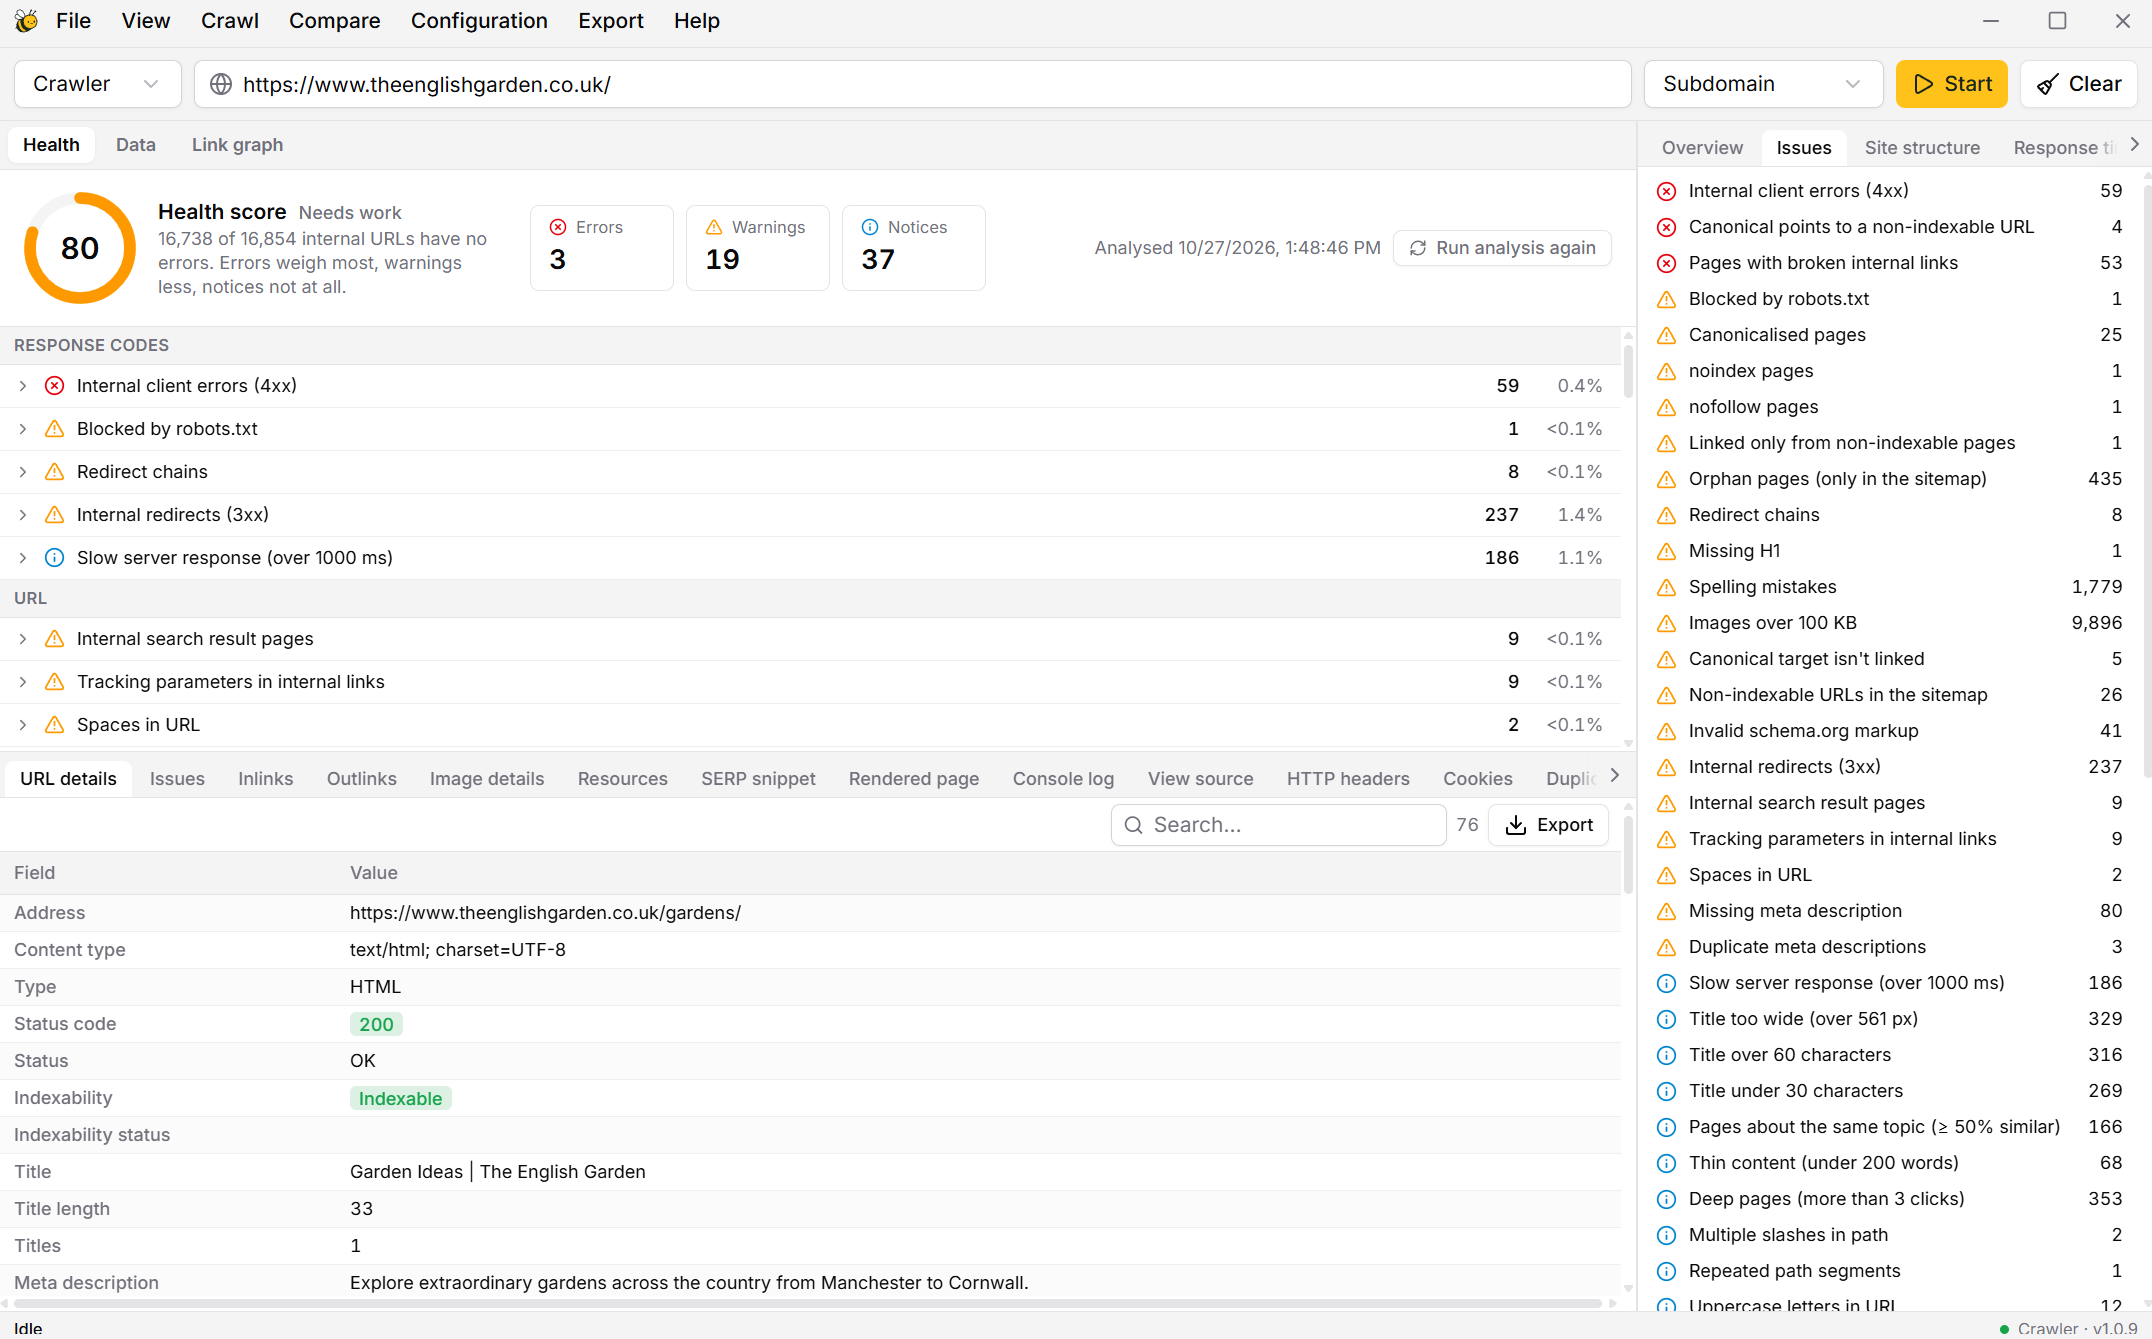Viewport: 2152px width, 1339px height.
Task: Expand the Blocked by robots.txt row
Action: pos(23,429)
